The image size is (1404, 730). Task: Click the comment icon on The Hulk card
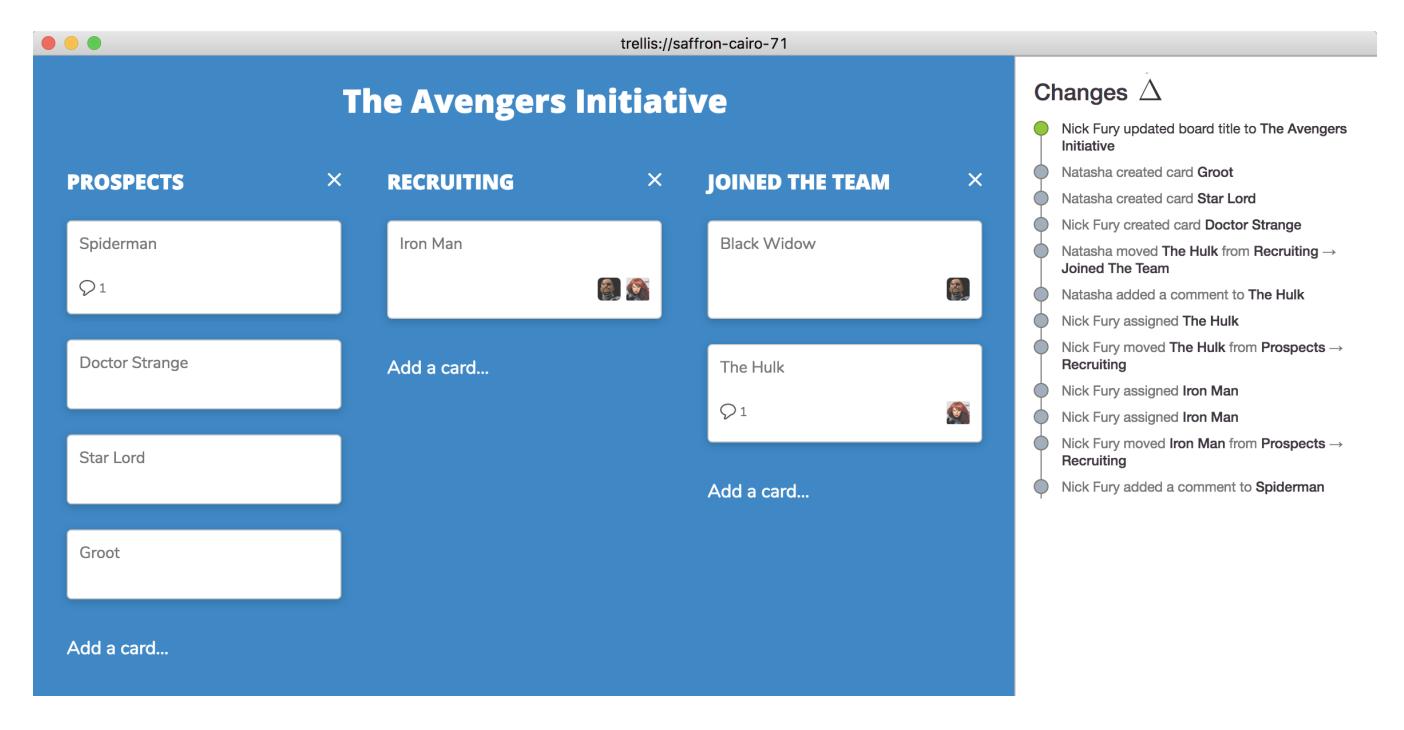tap(728, 412)
